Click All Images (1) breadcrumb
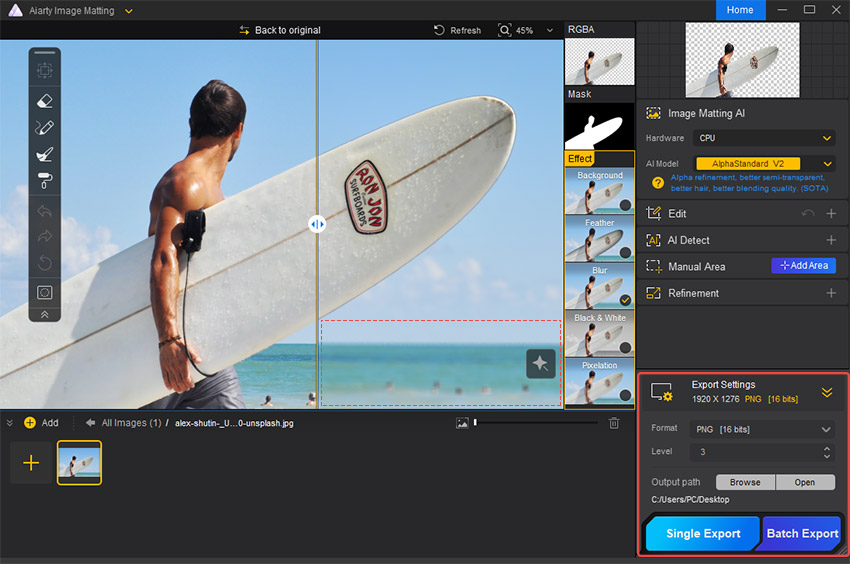The height and width of the screenshot is (564, 850). click(132, 422)
